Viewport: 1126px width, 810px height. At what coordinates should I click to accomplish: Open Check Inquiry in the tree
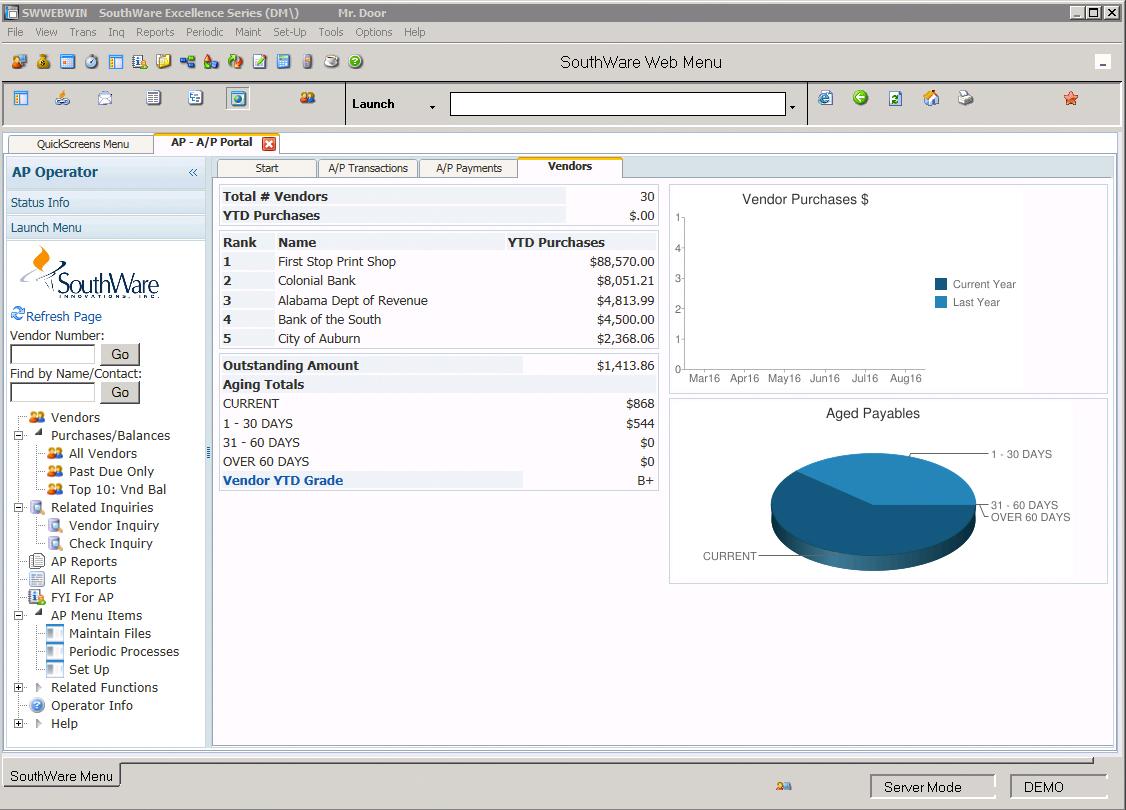(x=111, y=543)
